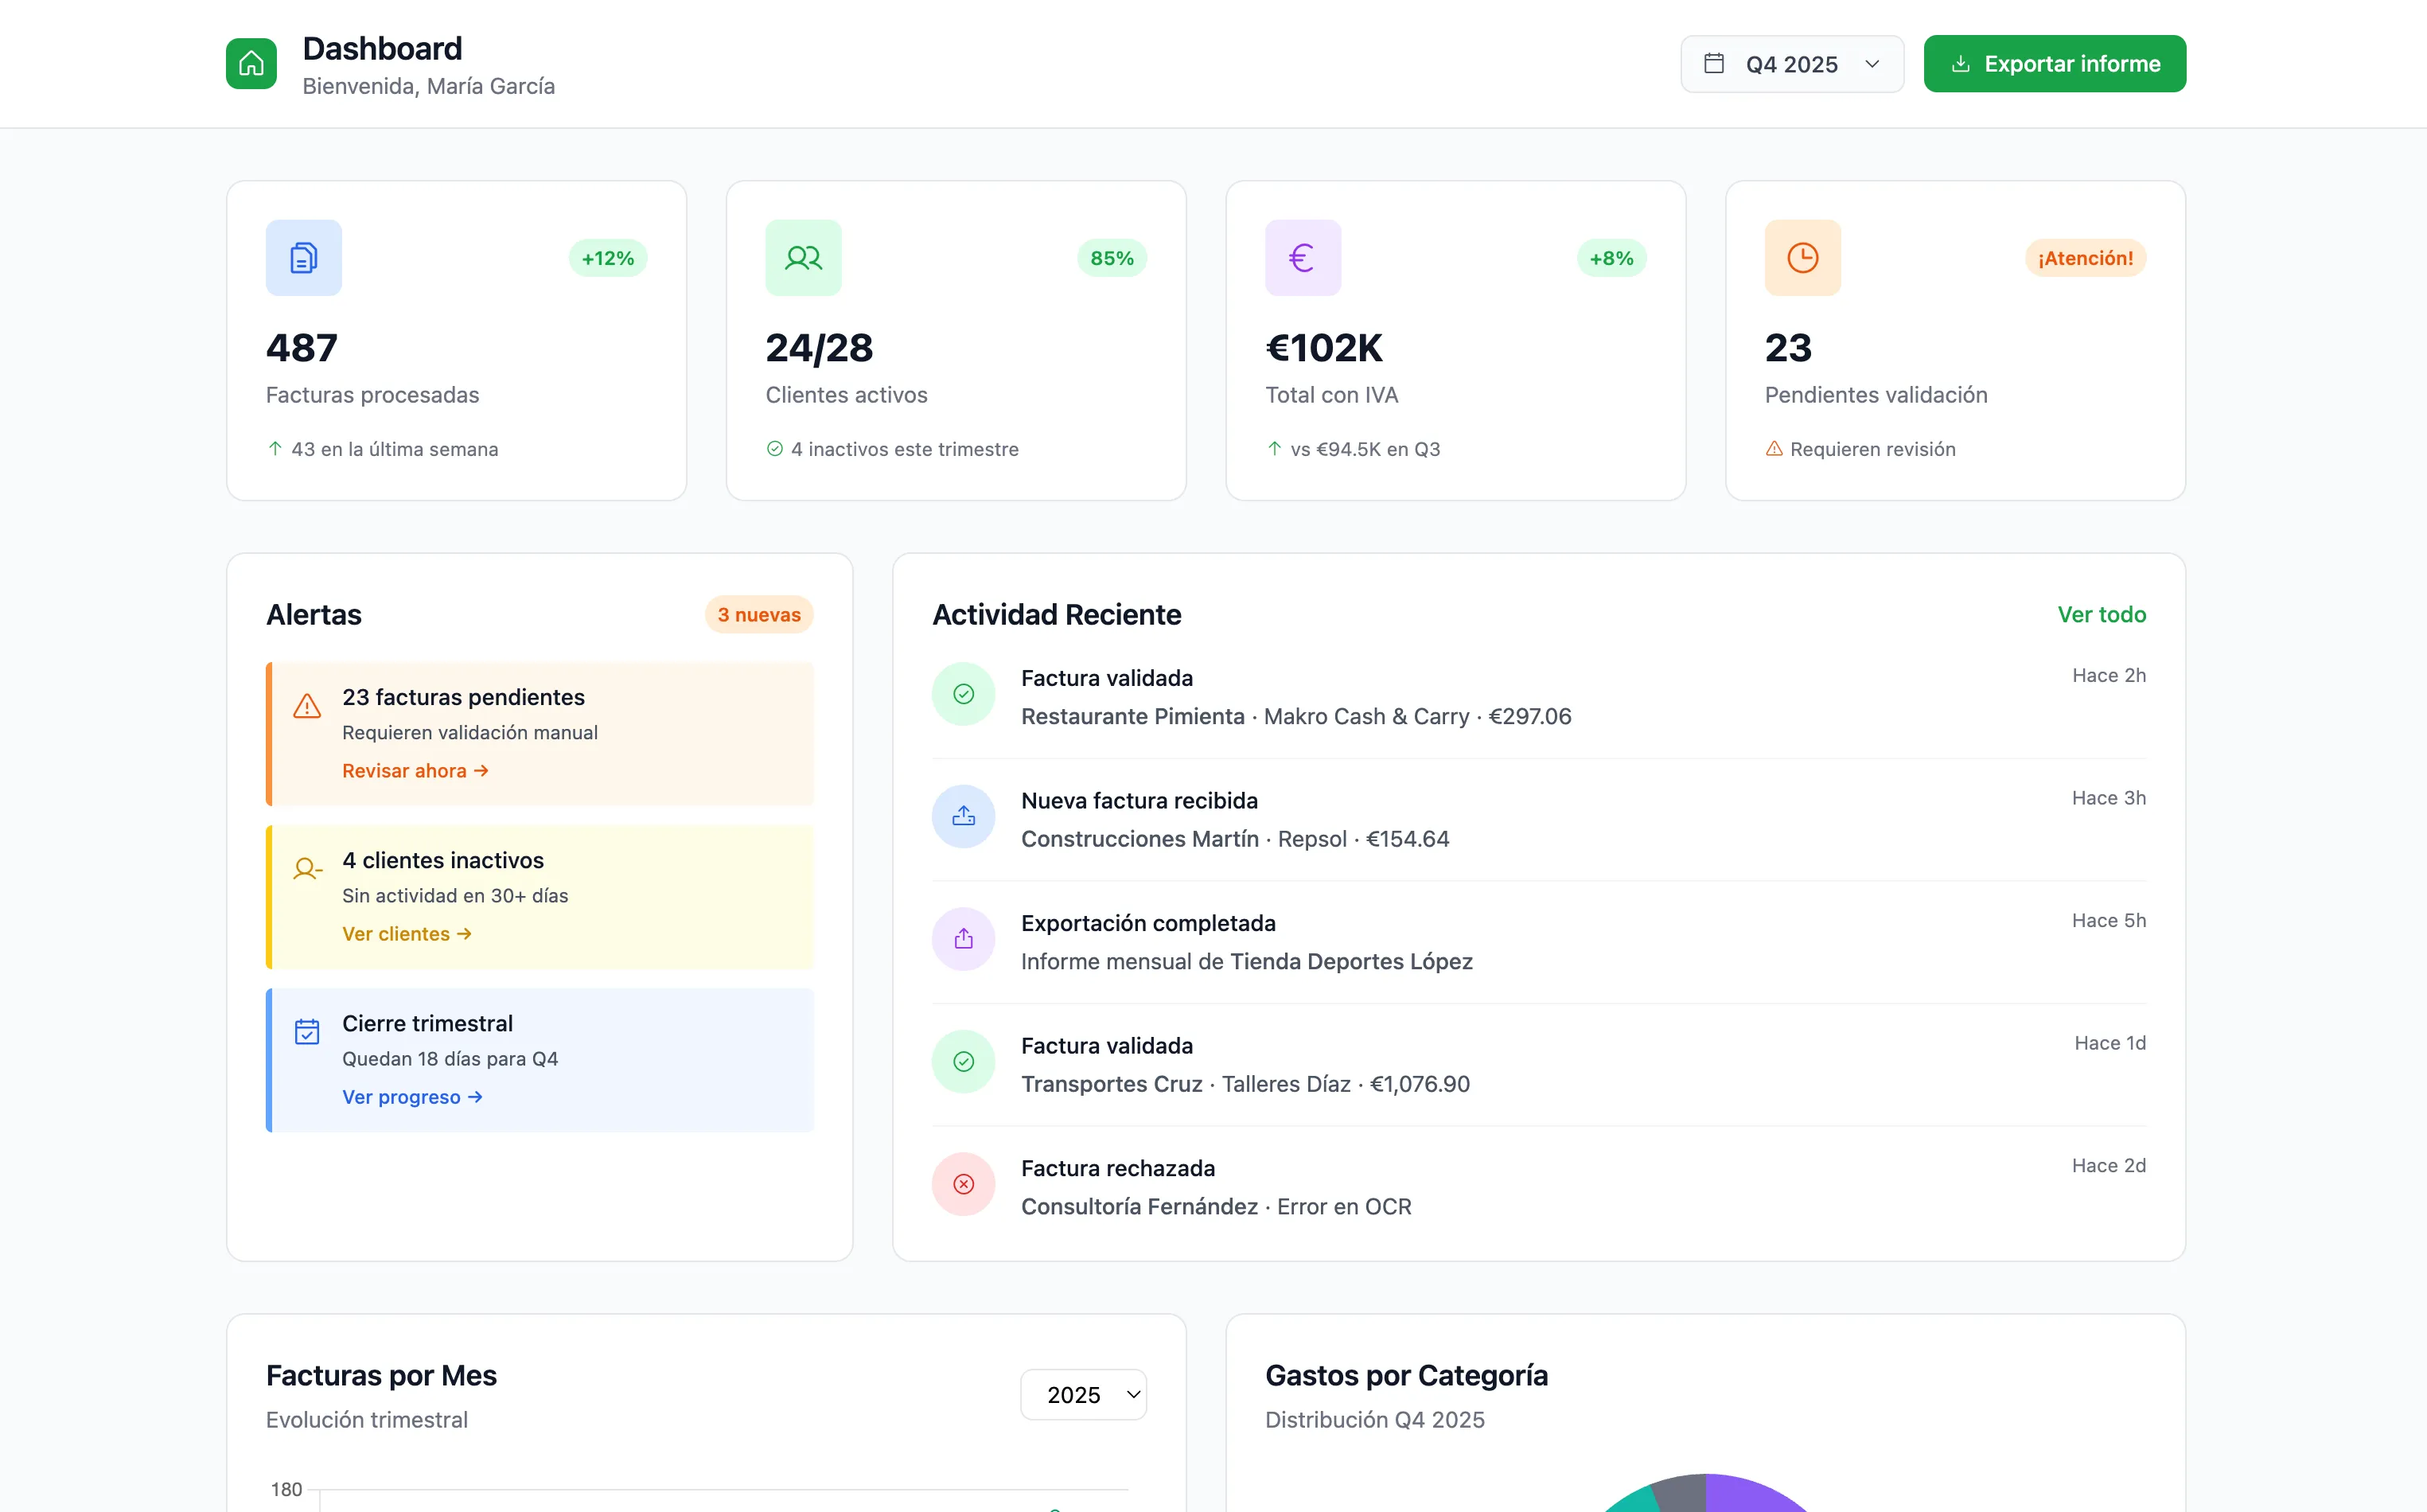The height and width of the screenshot is (1512, 2427).
Task: Click the warning triangle icon in the facturas pendientes alert
Action: pyautogui.click(x=307, y=706)
